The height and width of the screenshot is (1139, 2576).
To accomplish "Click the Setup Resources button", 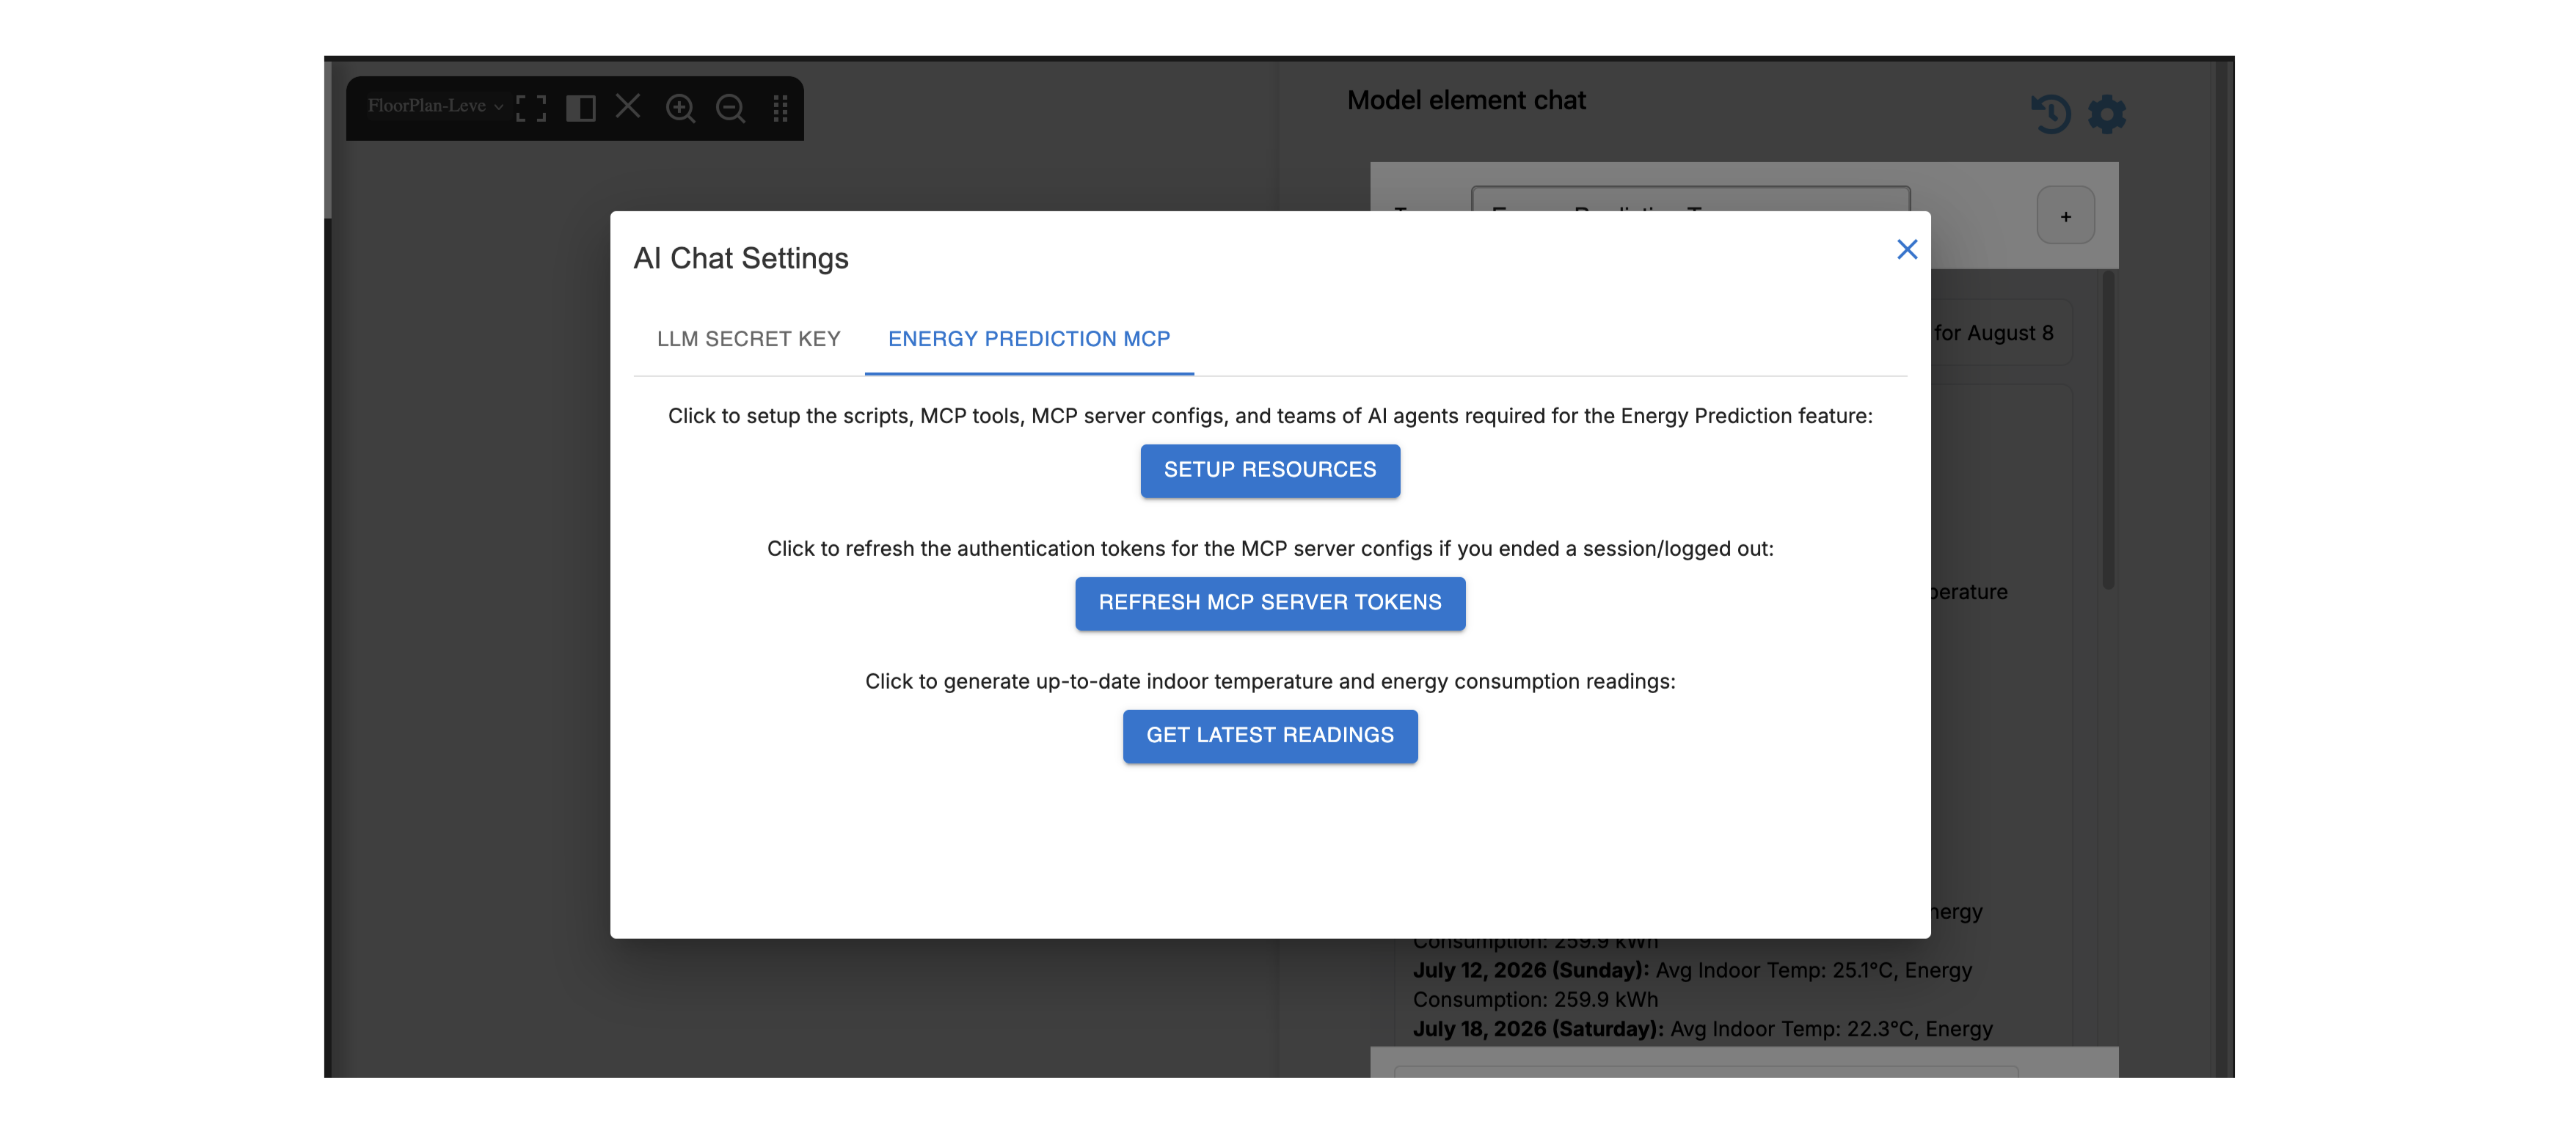I will (x=1270, y=470).
